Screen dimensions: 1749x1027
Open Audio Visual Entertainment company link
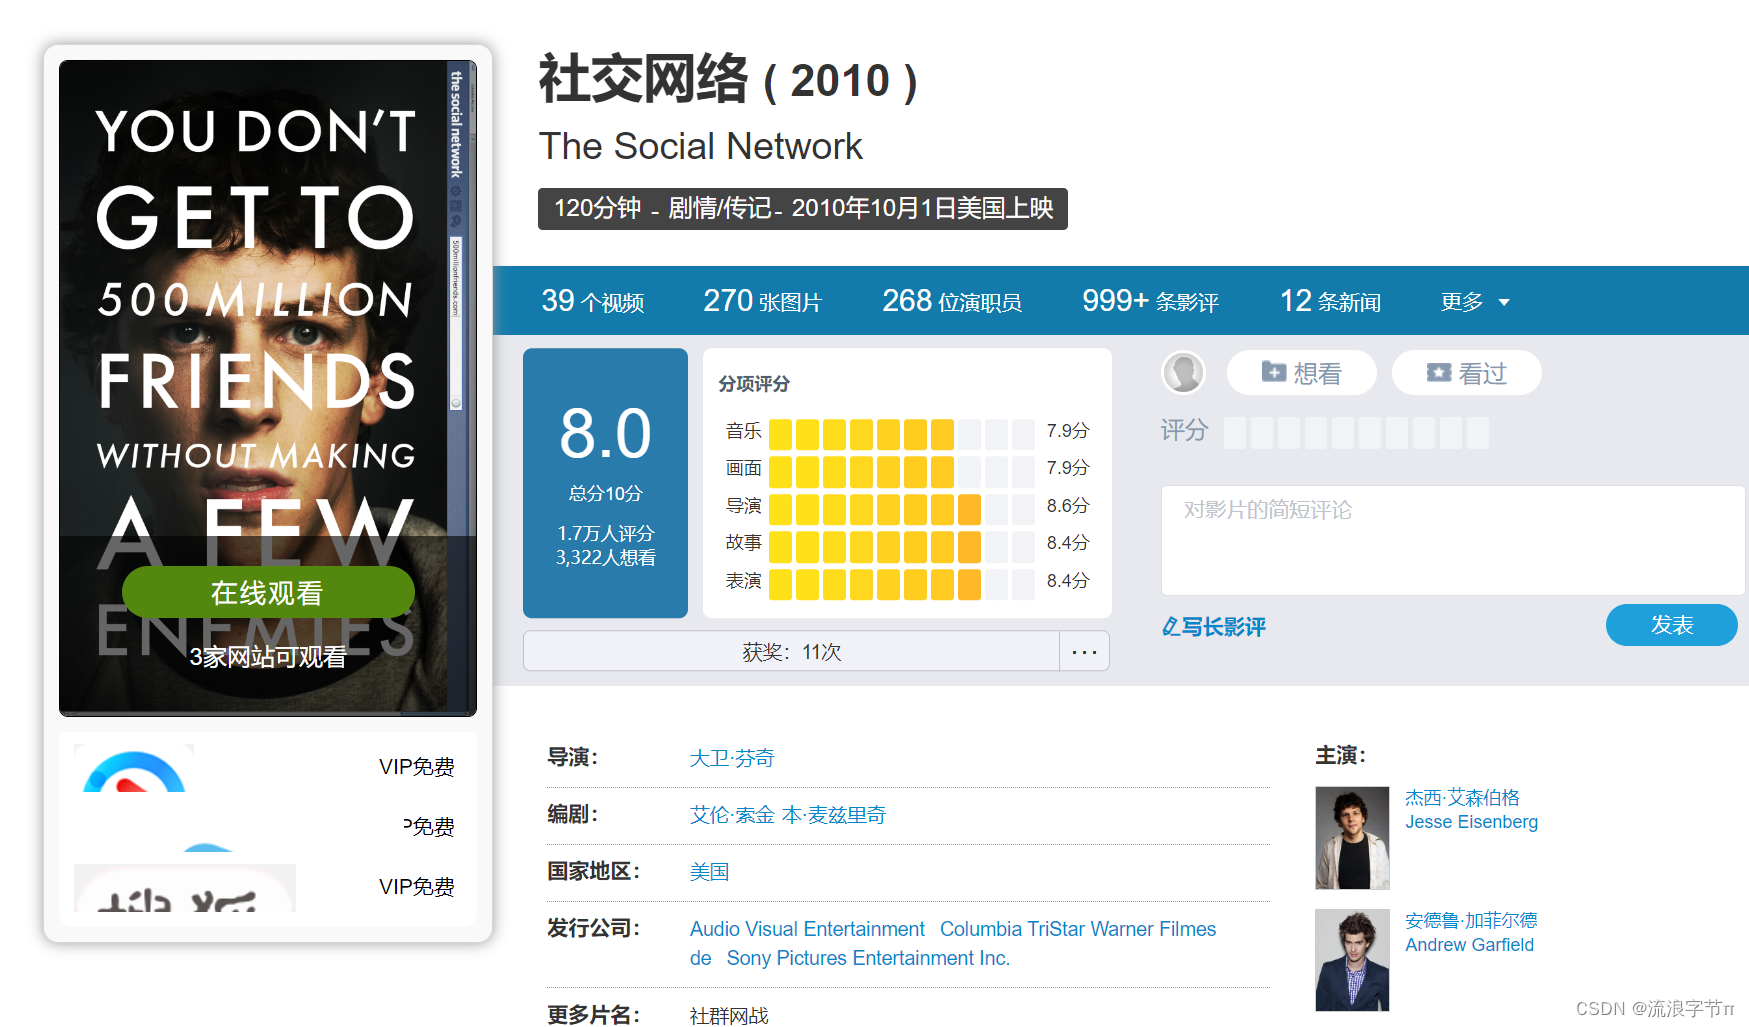pyautogui.click(x=807, y=929)
